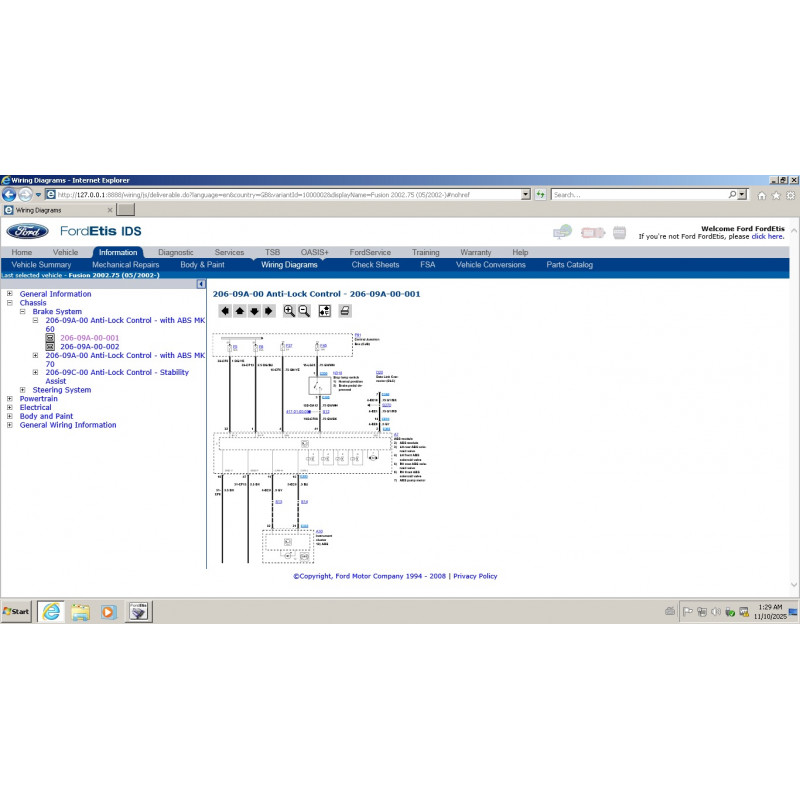Print the wiring diagram
The image size is (800, 800).
(x=345, y=311)
